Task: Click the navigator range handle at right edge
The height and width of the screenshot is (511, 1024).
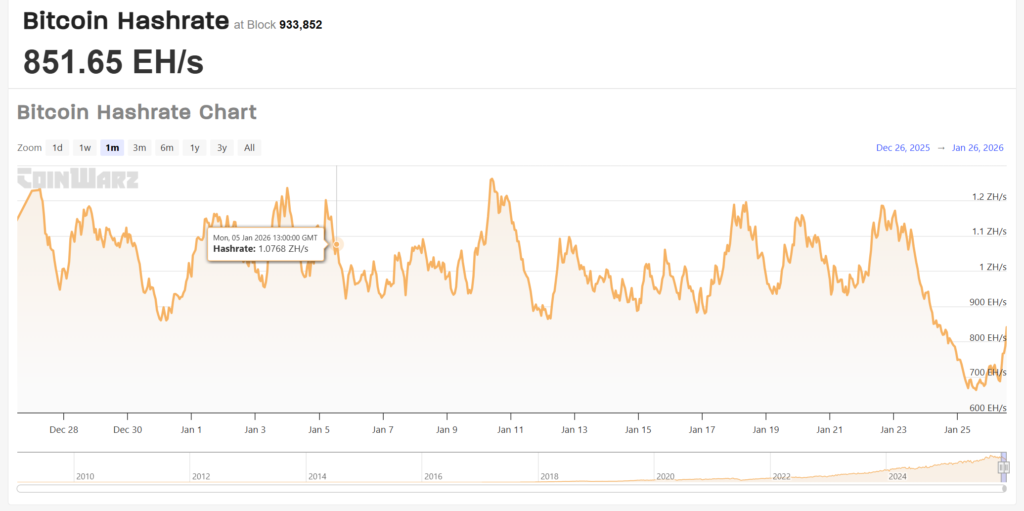Action: click(1003, 467)
